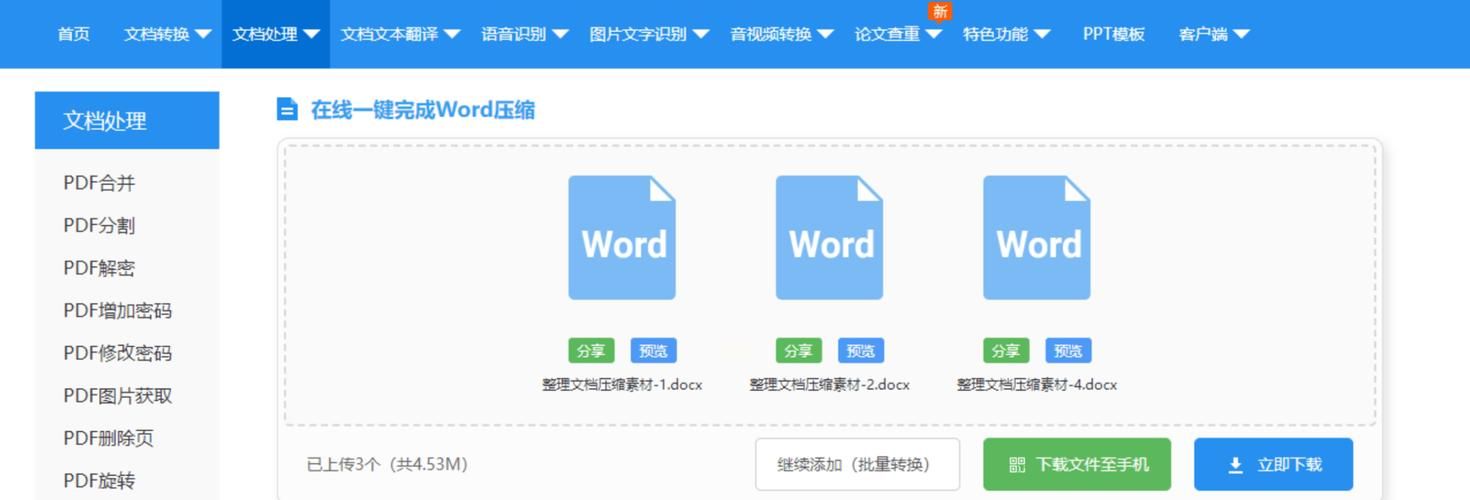Share 整理文档压缩素材-1.docx with 分享 button
This screenshot has width=1470, height=500.
coord(591,351)
